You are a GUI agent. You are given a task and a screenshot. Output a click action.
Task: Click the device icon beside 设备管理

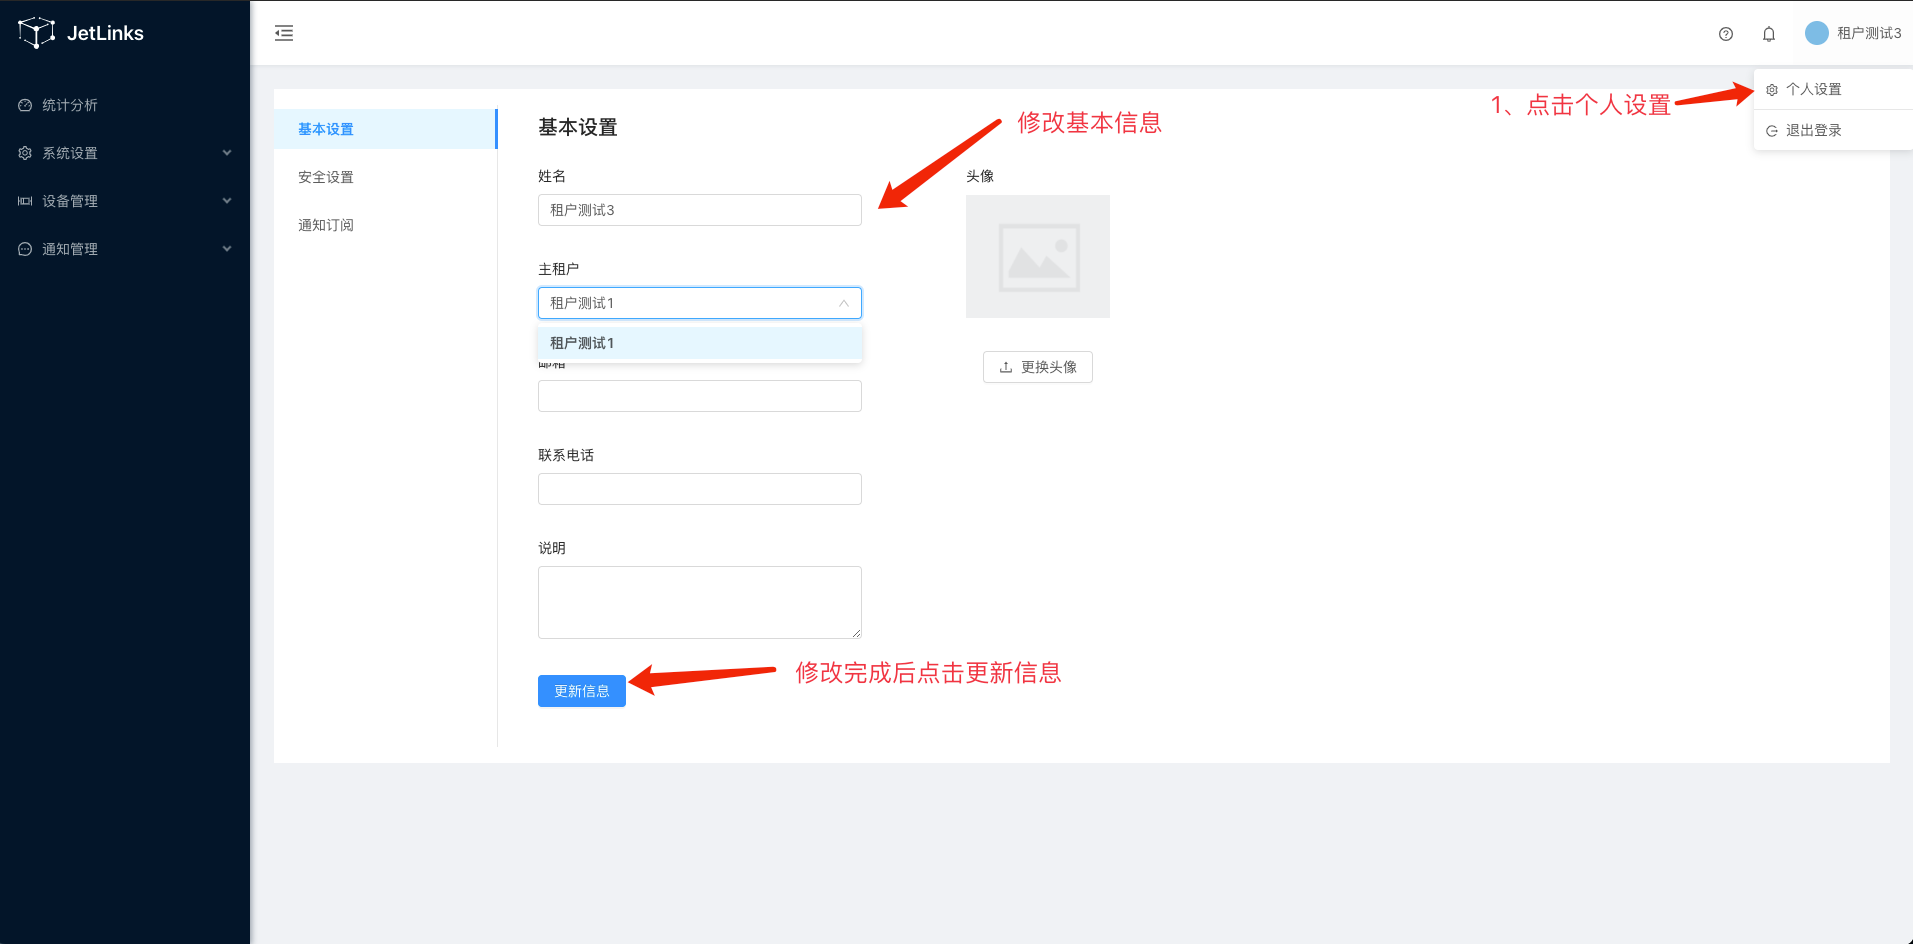(x=25, y=201)
